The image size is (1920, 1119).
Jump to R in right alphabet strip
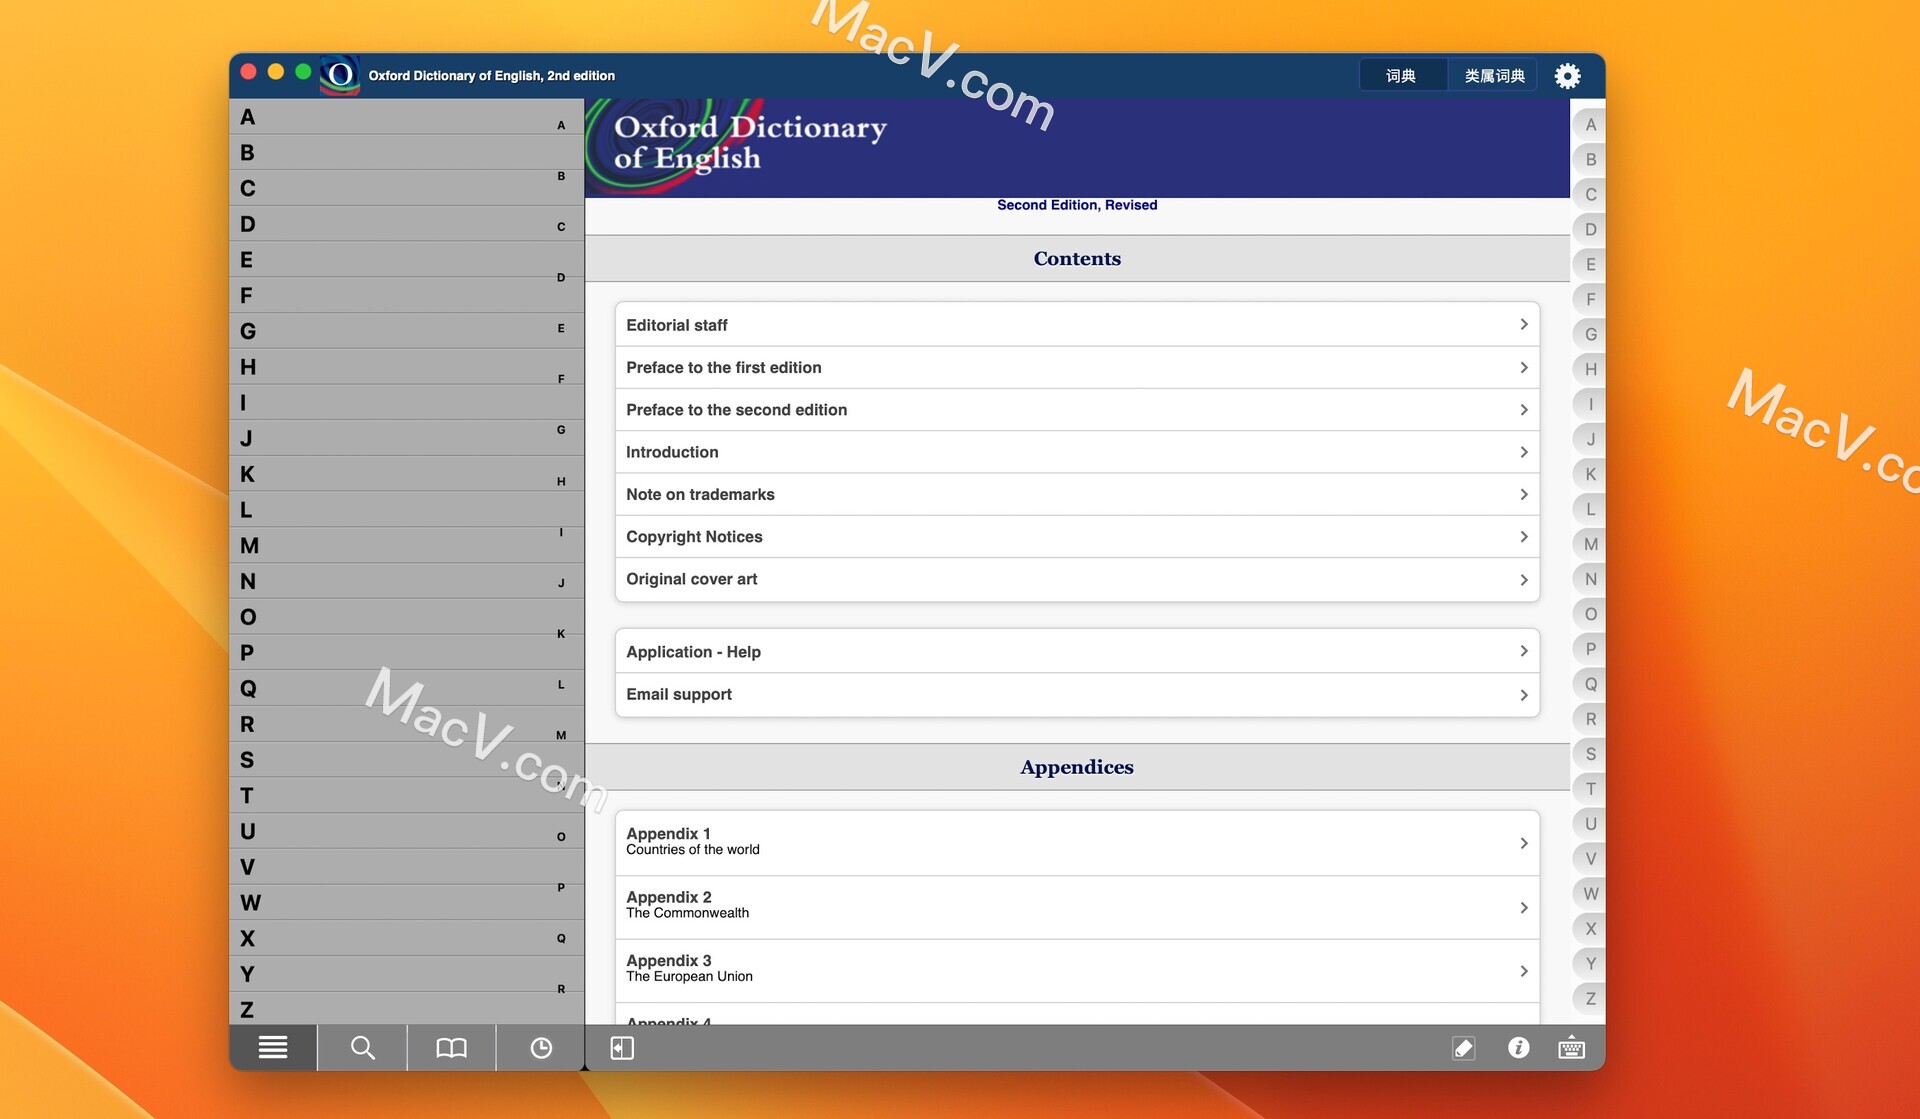[1590, 719]
